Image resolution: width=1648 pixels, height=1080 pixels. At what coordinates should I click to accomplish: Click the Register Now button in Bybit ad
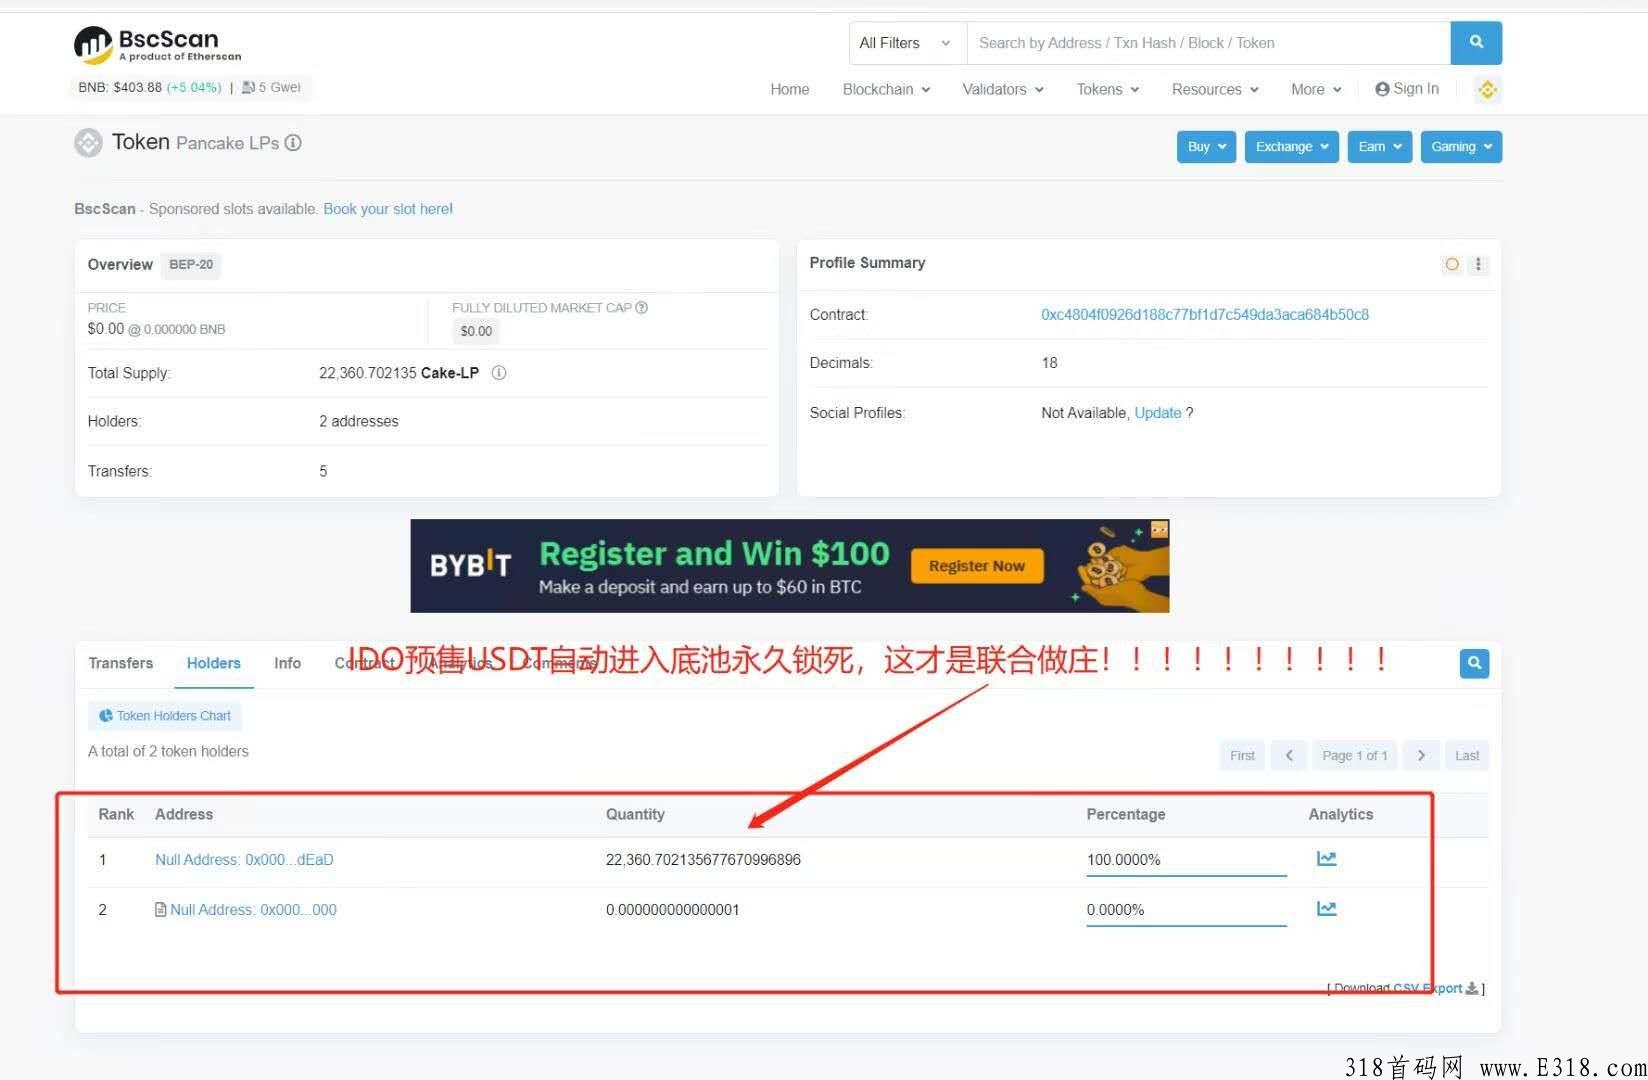click(x=977, y=566)
